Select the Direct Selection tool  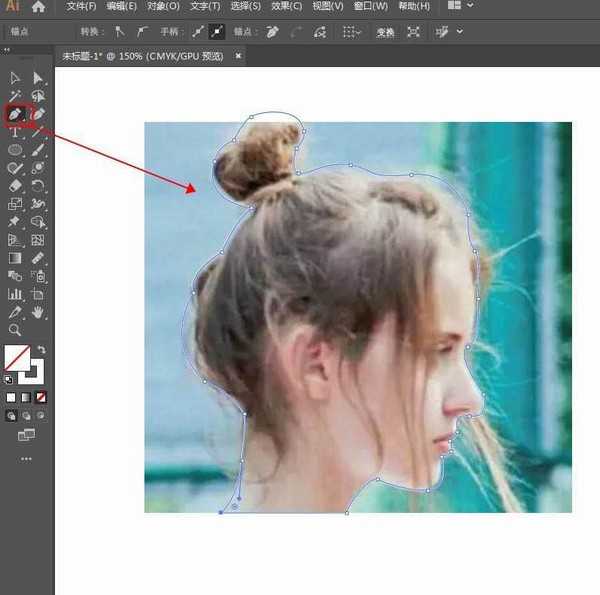[x=38, y=78]
